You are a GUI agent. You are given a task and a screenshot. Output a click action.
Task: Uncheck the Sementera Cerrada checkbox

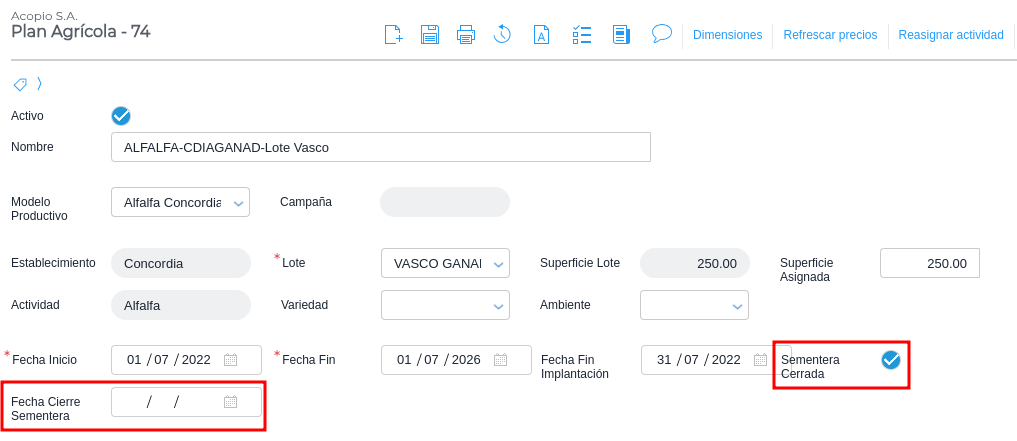click(x=891, y=360)
